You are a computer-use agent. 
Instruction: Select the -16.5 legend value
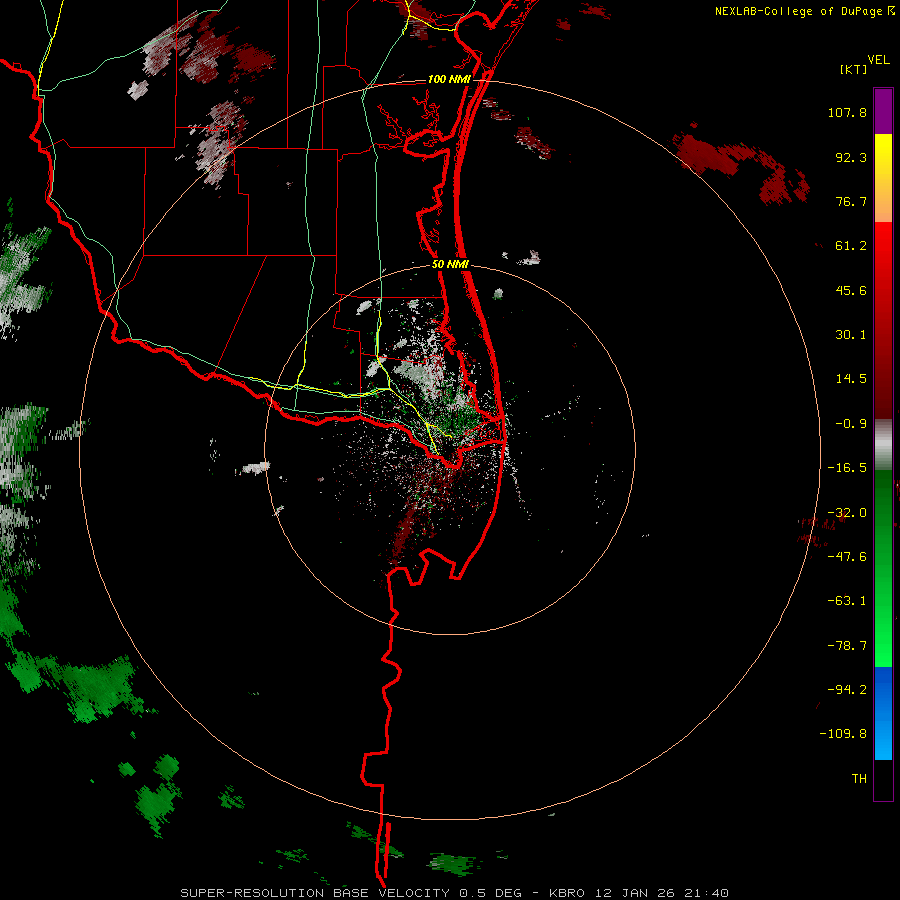click(x=847, y=468)
